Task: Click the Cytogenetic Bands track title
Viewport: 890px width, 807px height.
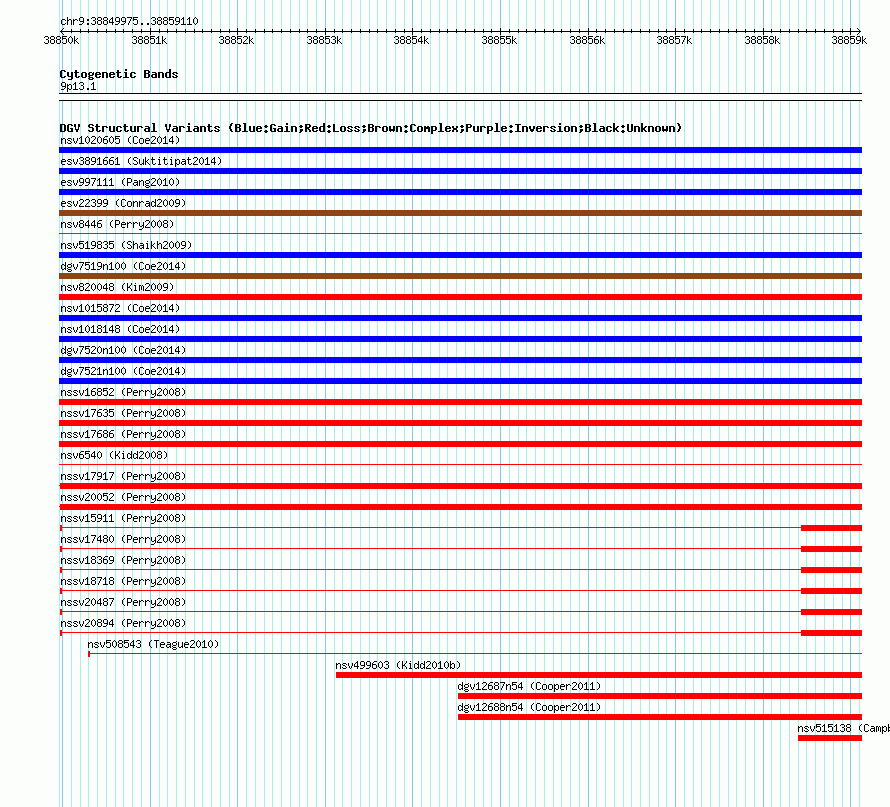Action: tap(119, 74)
